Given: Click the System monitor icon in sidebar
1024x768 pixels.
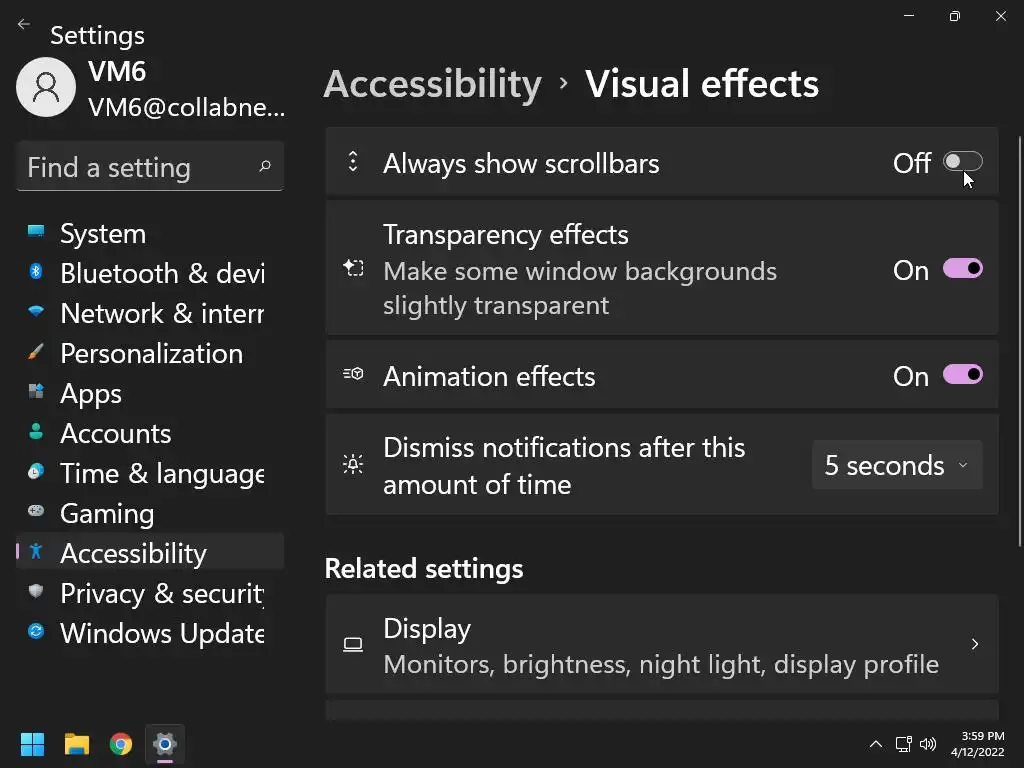Looking at the screenshot, I should [36, 232].
